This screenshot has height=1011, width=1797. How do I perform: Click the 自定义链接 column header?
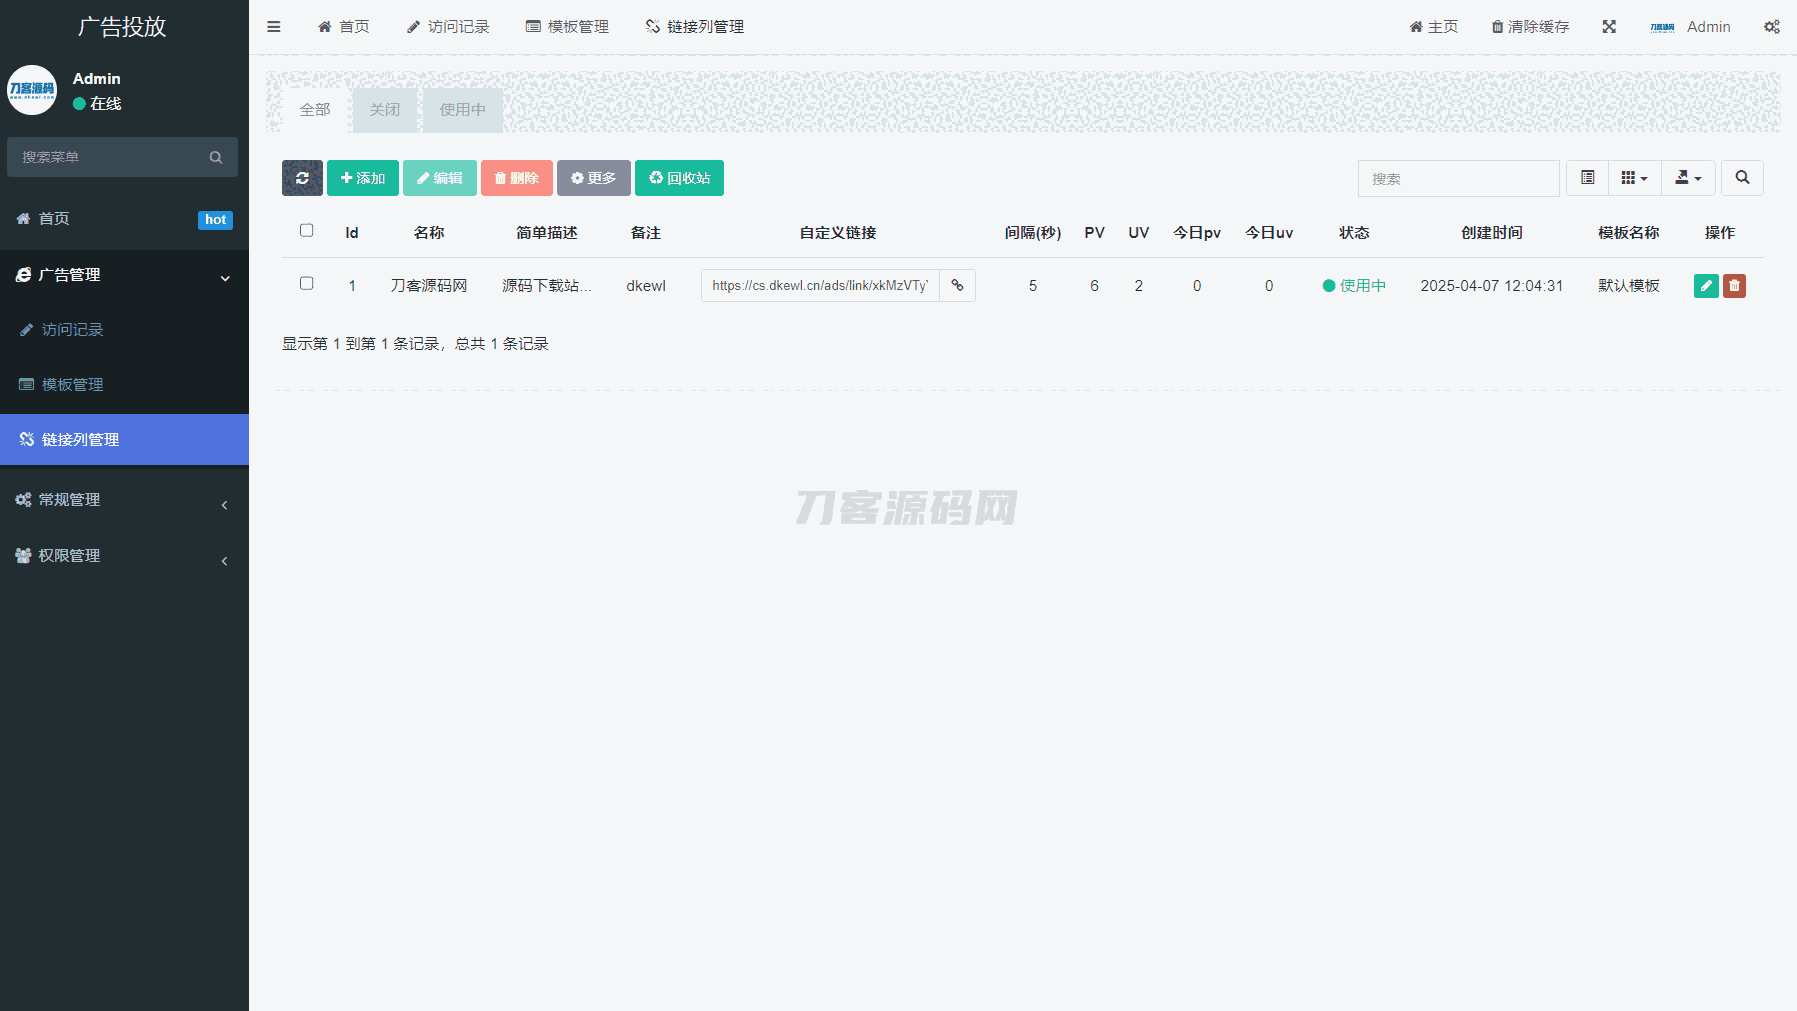838,233
